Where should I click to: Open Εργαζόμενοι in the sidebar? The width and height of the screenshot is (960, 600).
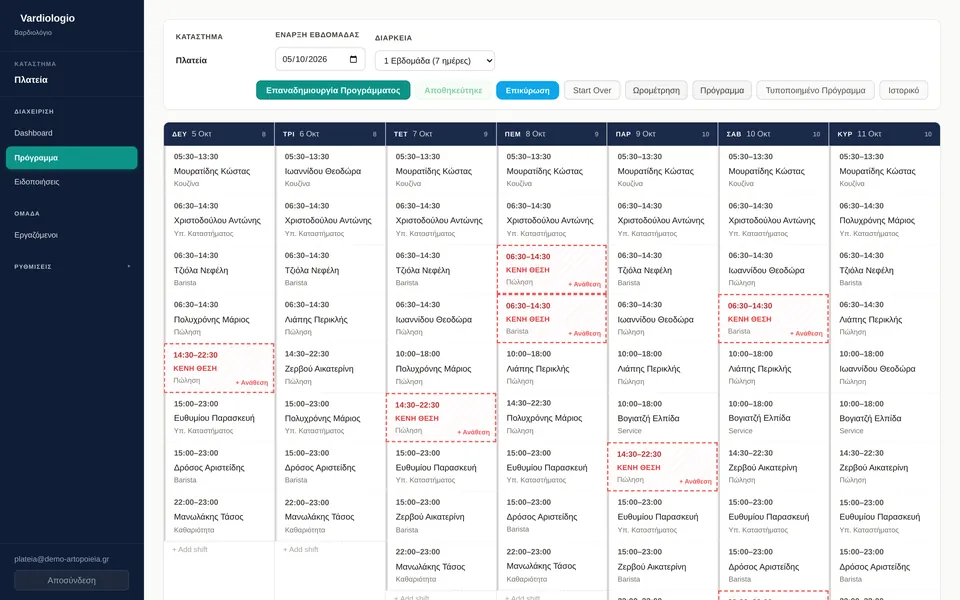[x=72, y=234]
